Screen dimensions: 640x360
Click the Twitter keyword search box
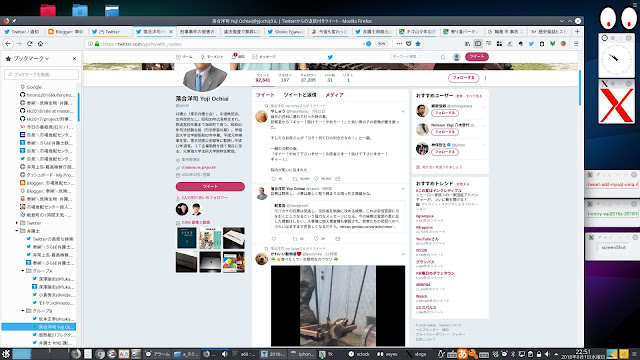click(418, 57)
